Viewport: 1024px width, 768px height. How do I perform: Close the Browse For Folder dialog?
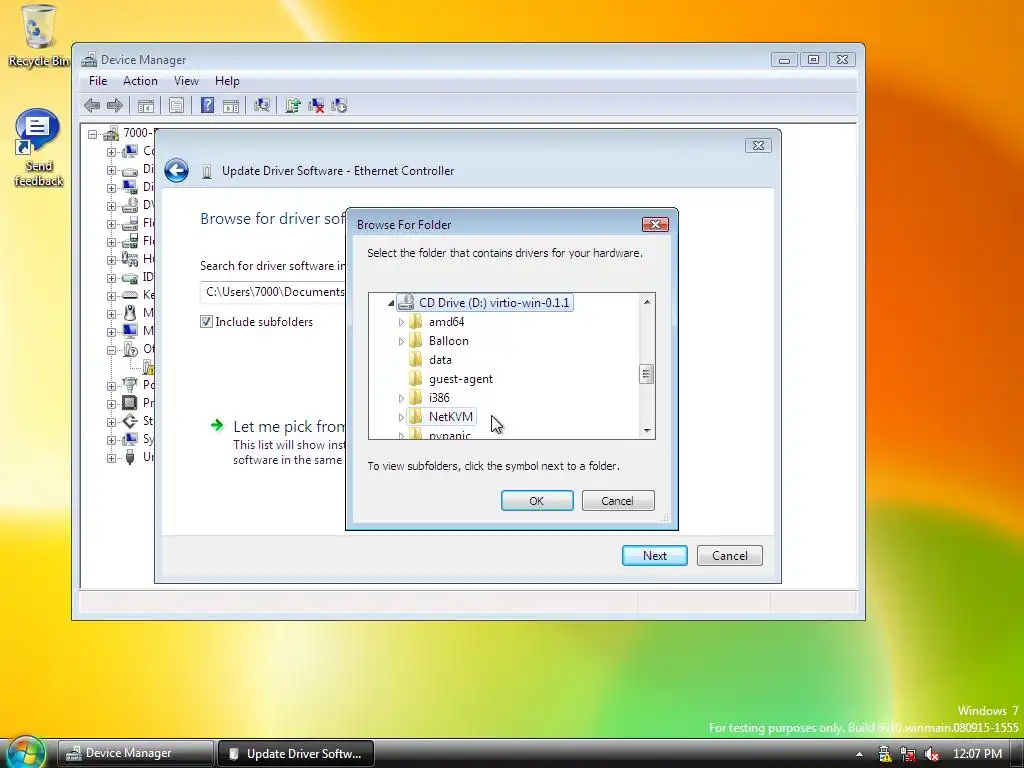(655, 225)
